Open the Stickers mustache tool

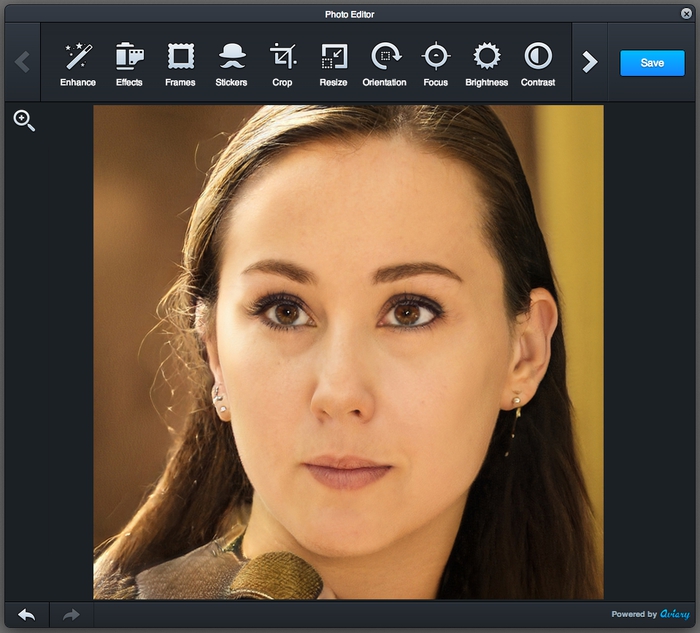[231, 64]
